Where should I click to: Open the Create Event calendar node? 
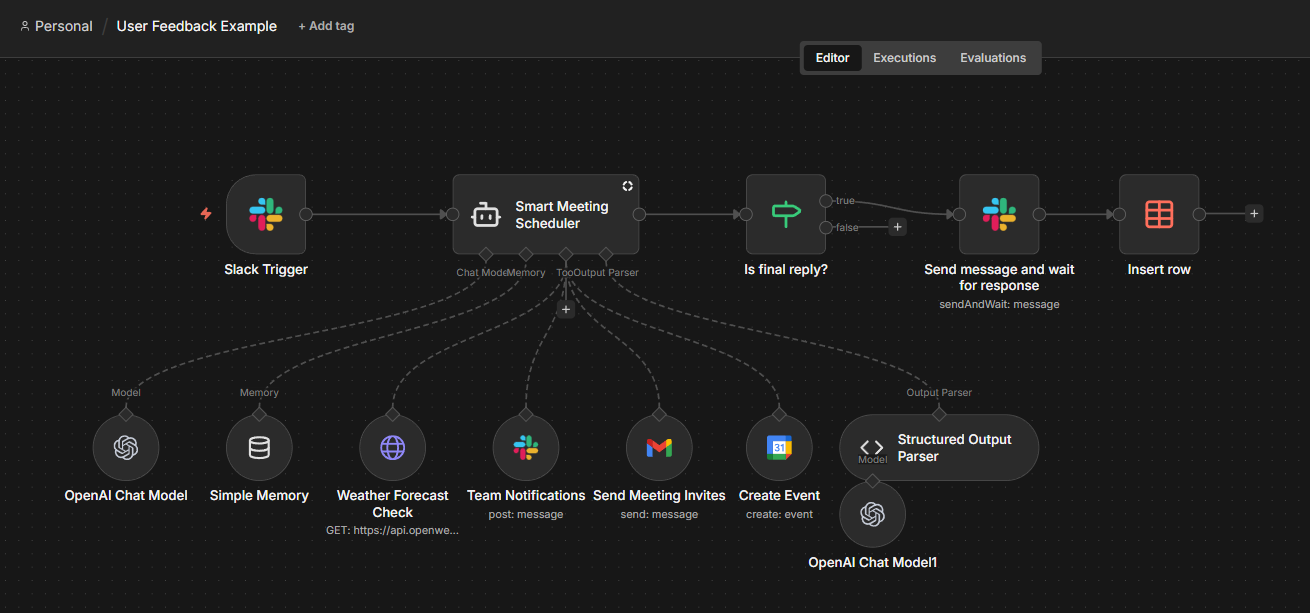779,447
